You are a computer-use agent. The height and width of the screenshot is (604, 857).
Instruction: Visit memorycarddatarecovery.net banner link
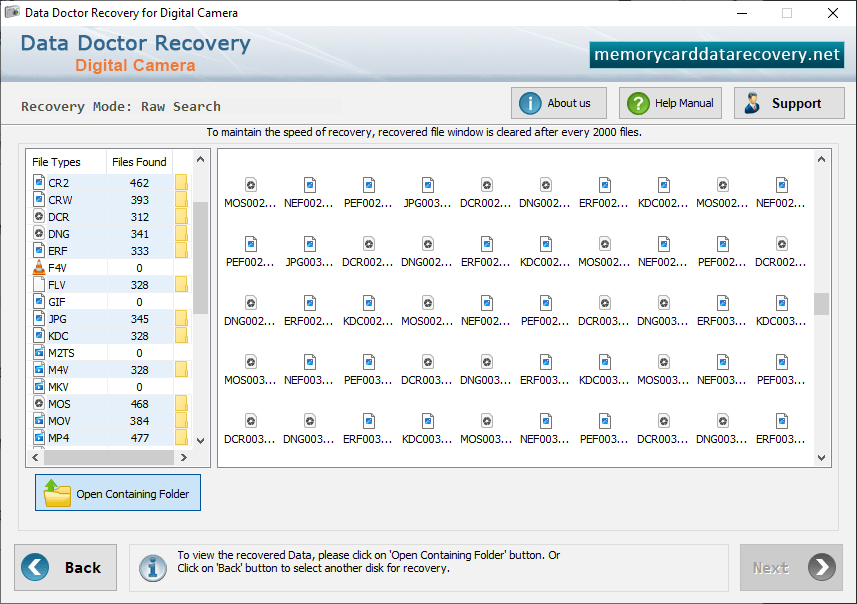click(717, 55)
